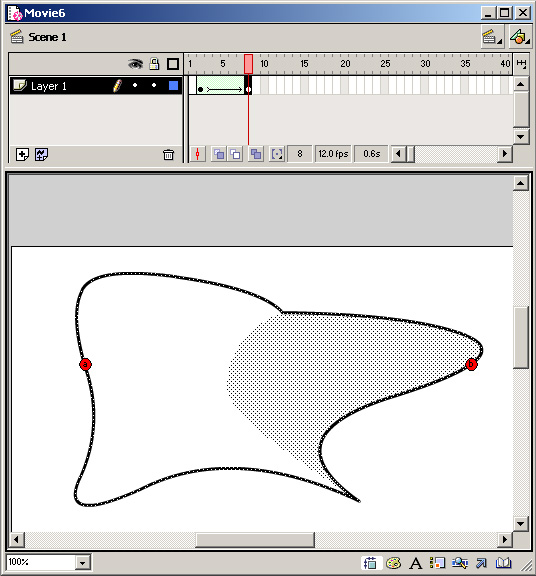The image size is (536, 576).
Task: Open the Edit Scene dropdown
Action: 492,37
